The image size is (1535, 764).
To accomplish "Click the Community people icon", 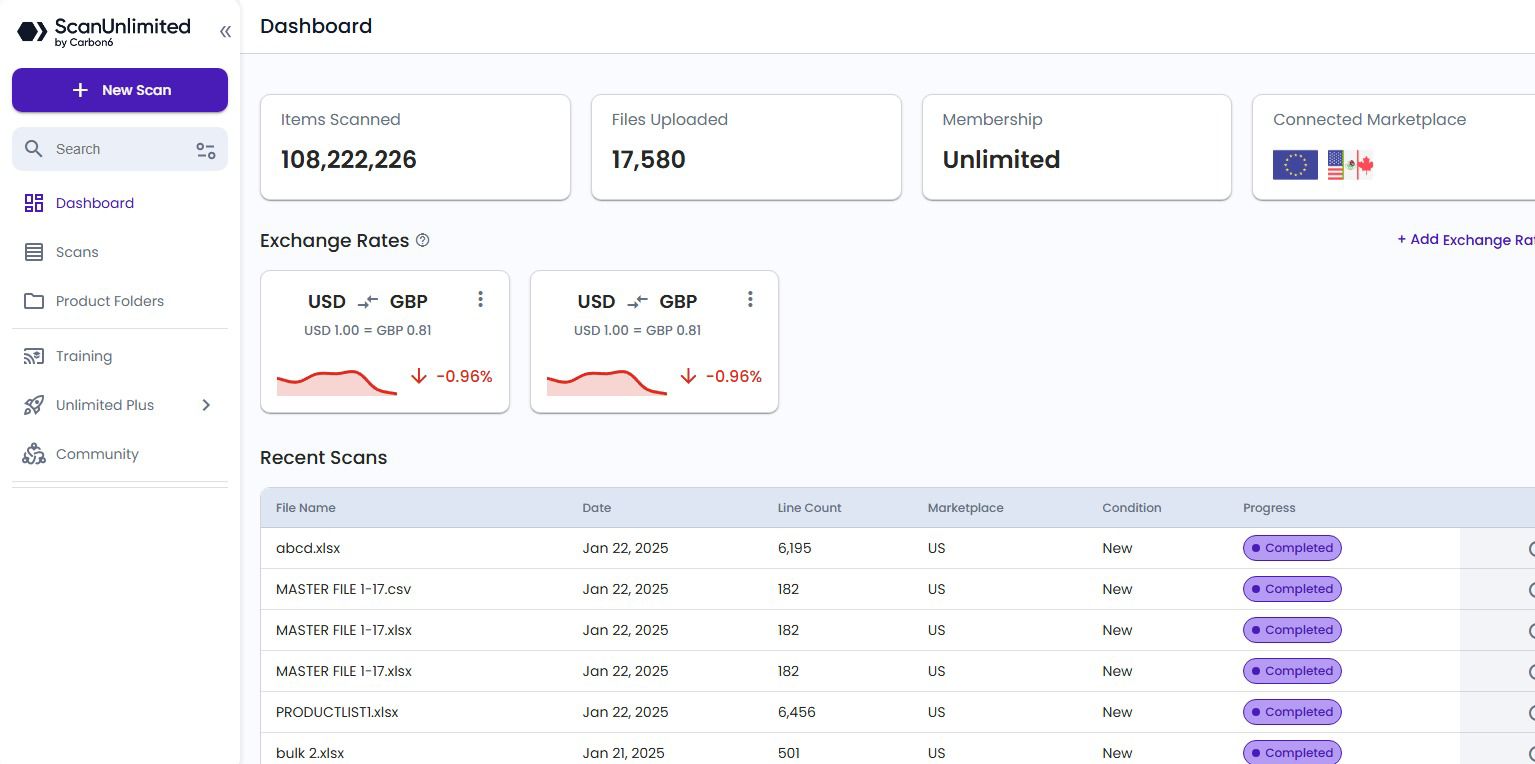I will (34, 454).
